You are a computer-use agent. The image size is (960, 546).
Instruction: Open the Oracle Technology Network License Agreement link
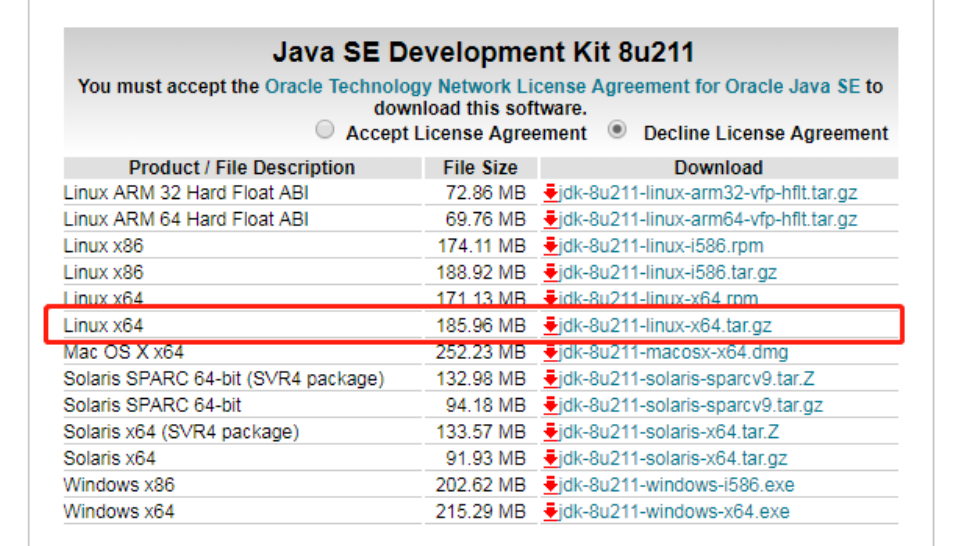(562, 86)
